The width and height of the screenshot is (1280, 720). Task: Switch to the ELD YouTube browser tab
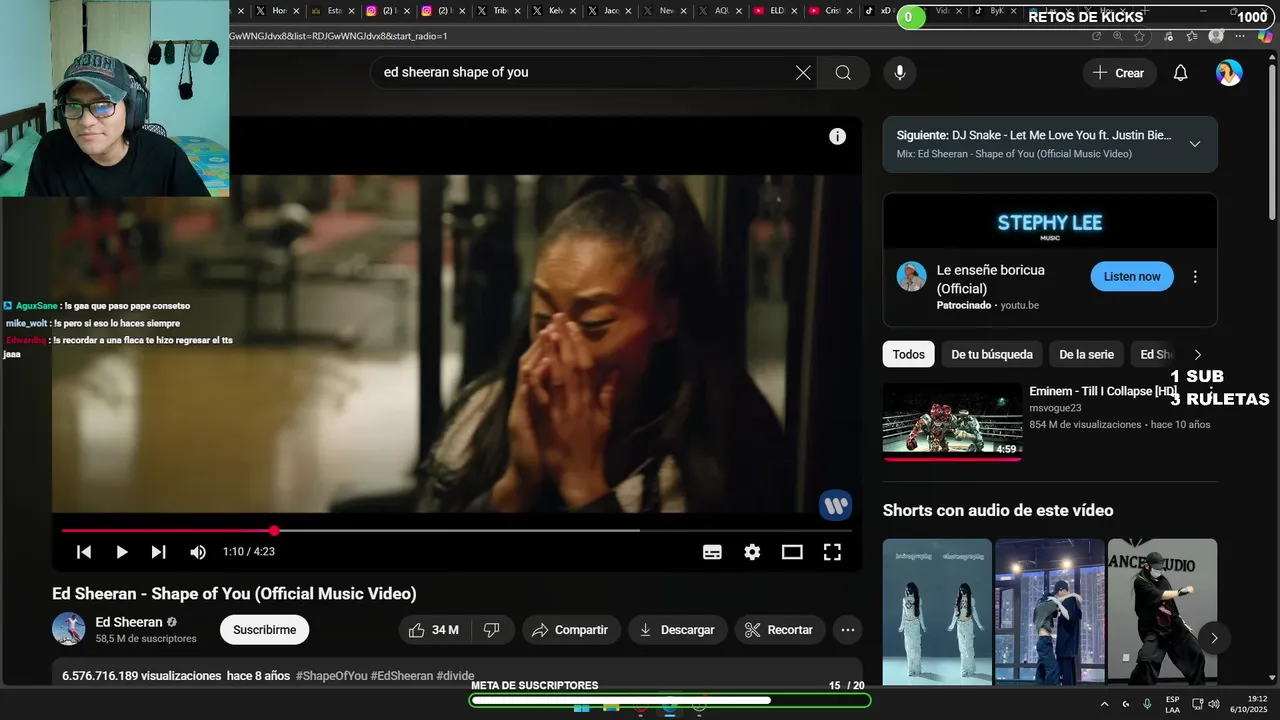(776, 11)
